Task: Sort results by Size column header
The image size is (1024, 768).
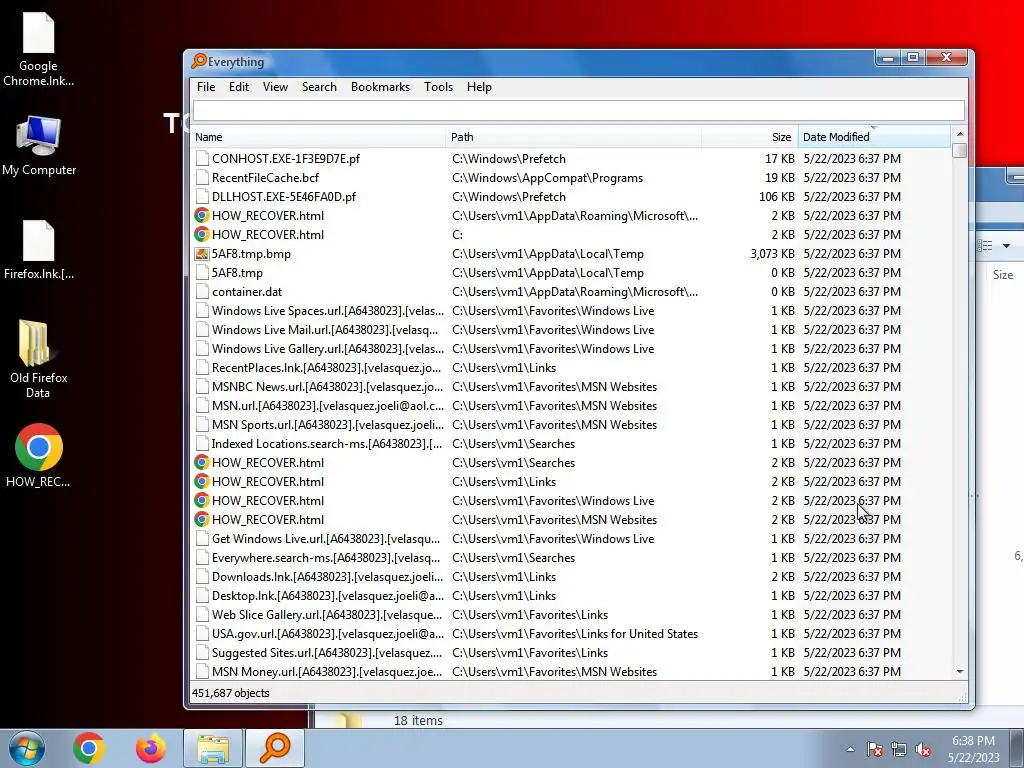Action: click(750, 137)
